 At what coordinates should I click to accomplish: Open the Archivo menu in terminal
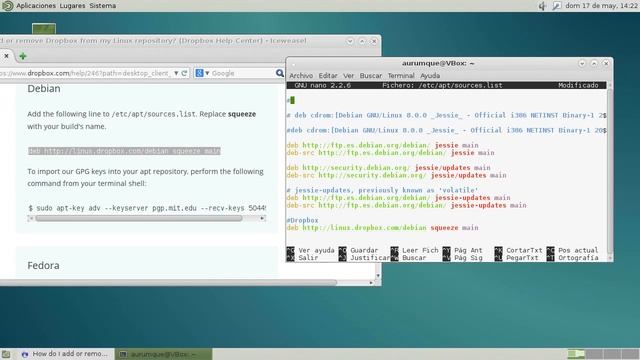click(x=301, y=76)
